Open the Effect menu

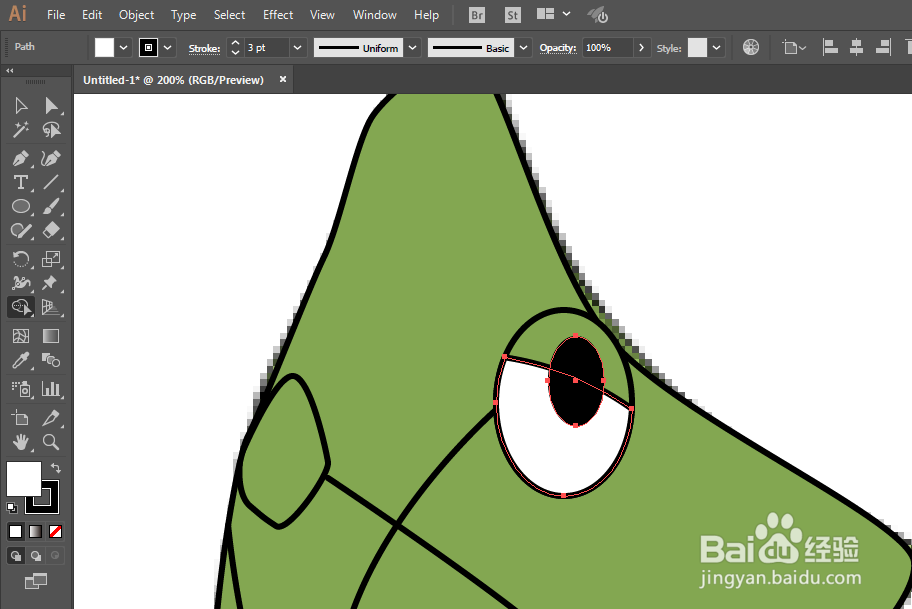pos(278,15)
